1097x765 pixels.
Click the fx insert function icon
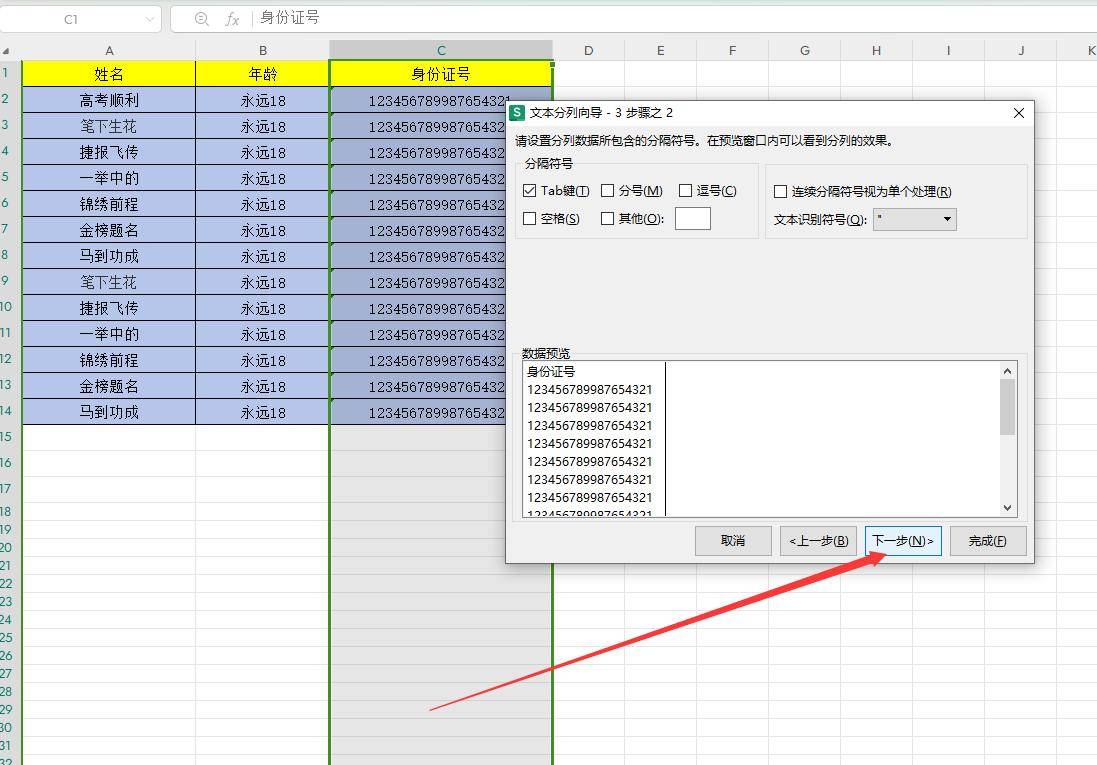(x=232, y=19)
